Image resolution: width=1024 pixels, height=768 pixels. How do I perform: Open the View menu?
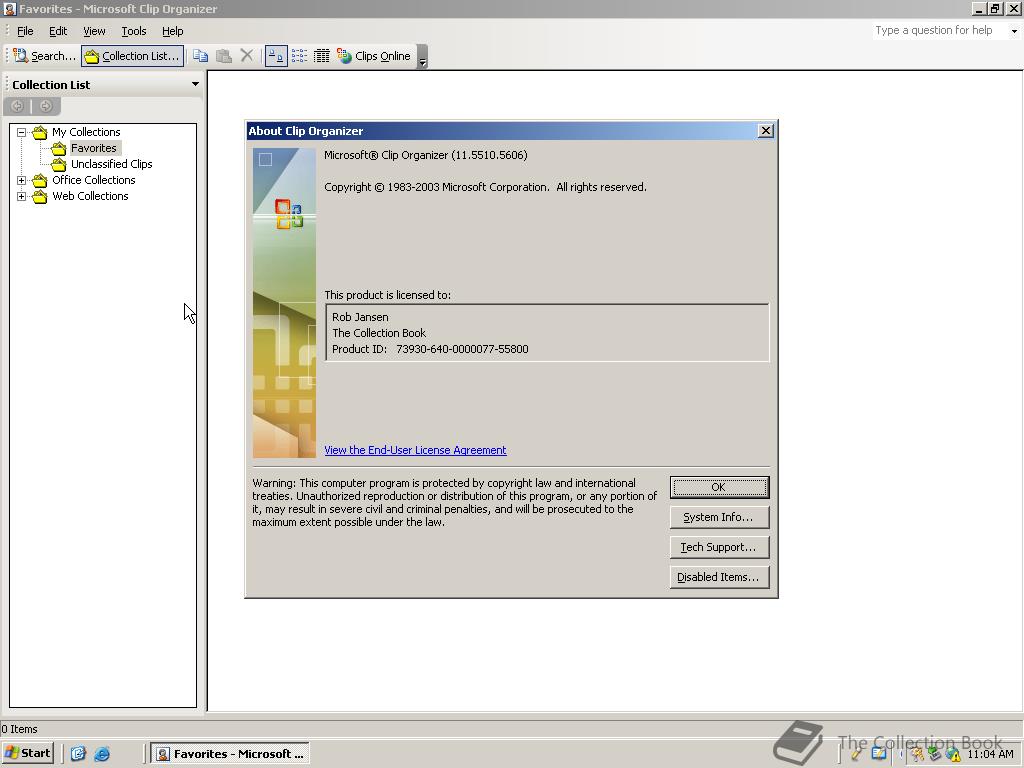tap(94, 31)
